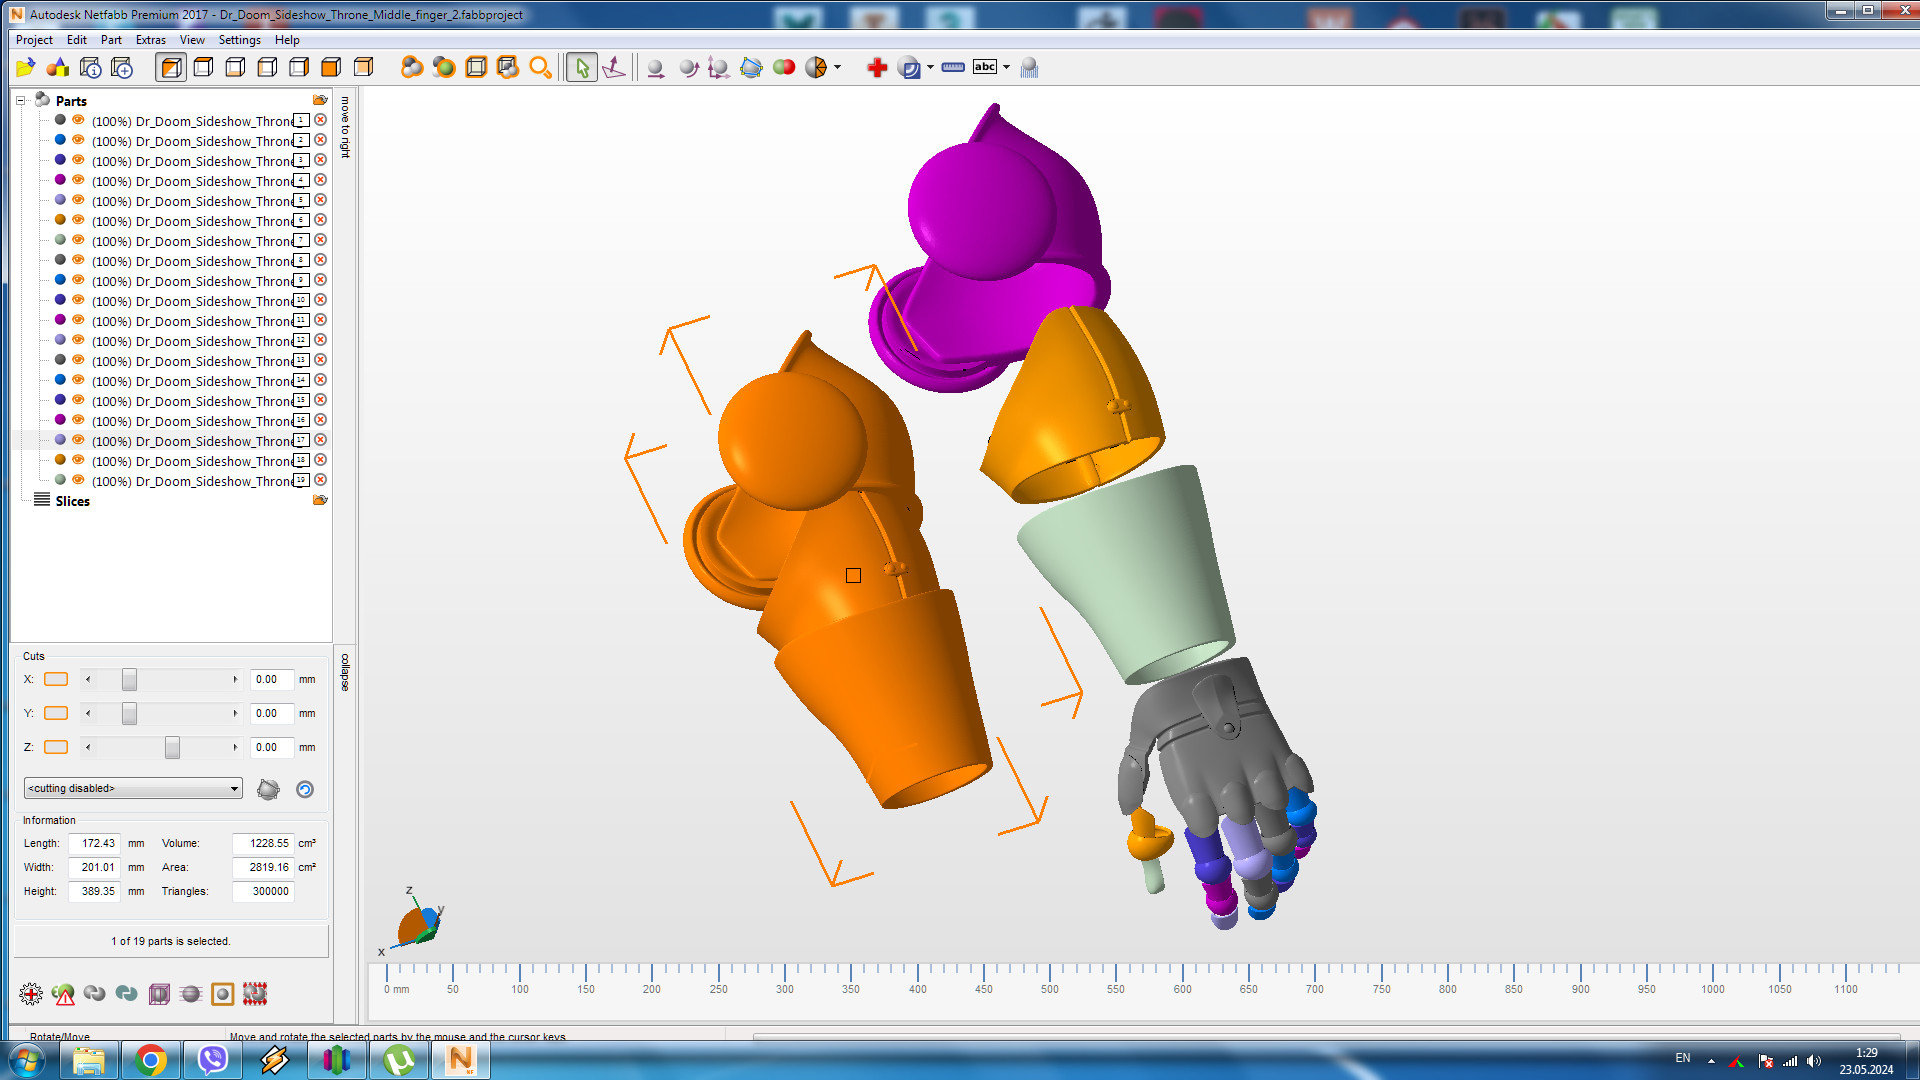Select the rotate part tool (curved arrow)
This screenshot has width=1920, height=1080.
tap(688, 67)
